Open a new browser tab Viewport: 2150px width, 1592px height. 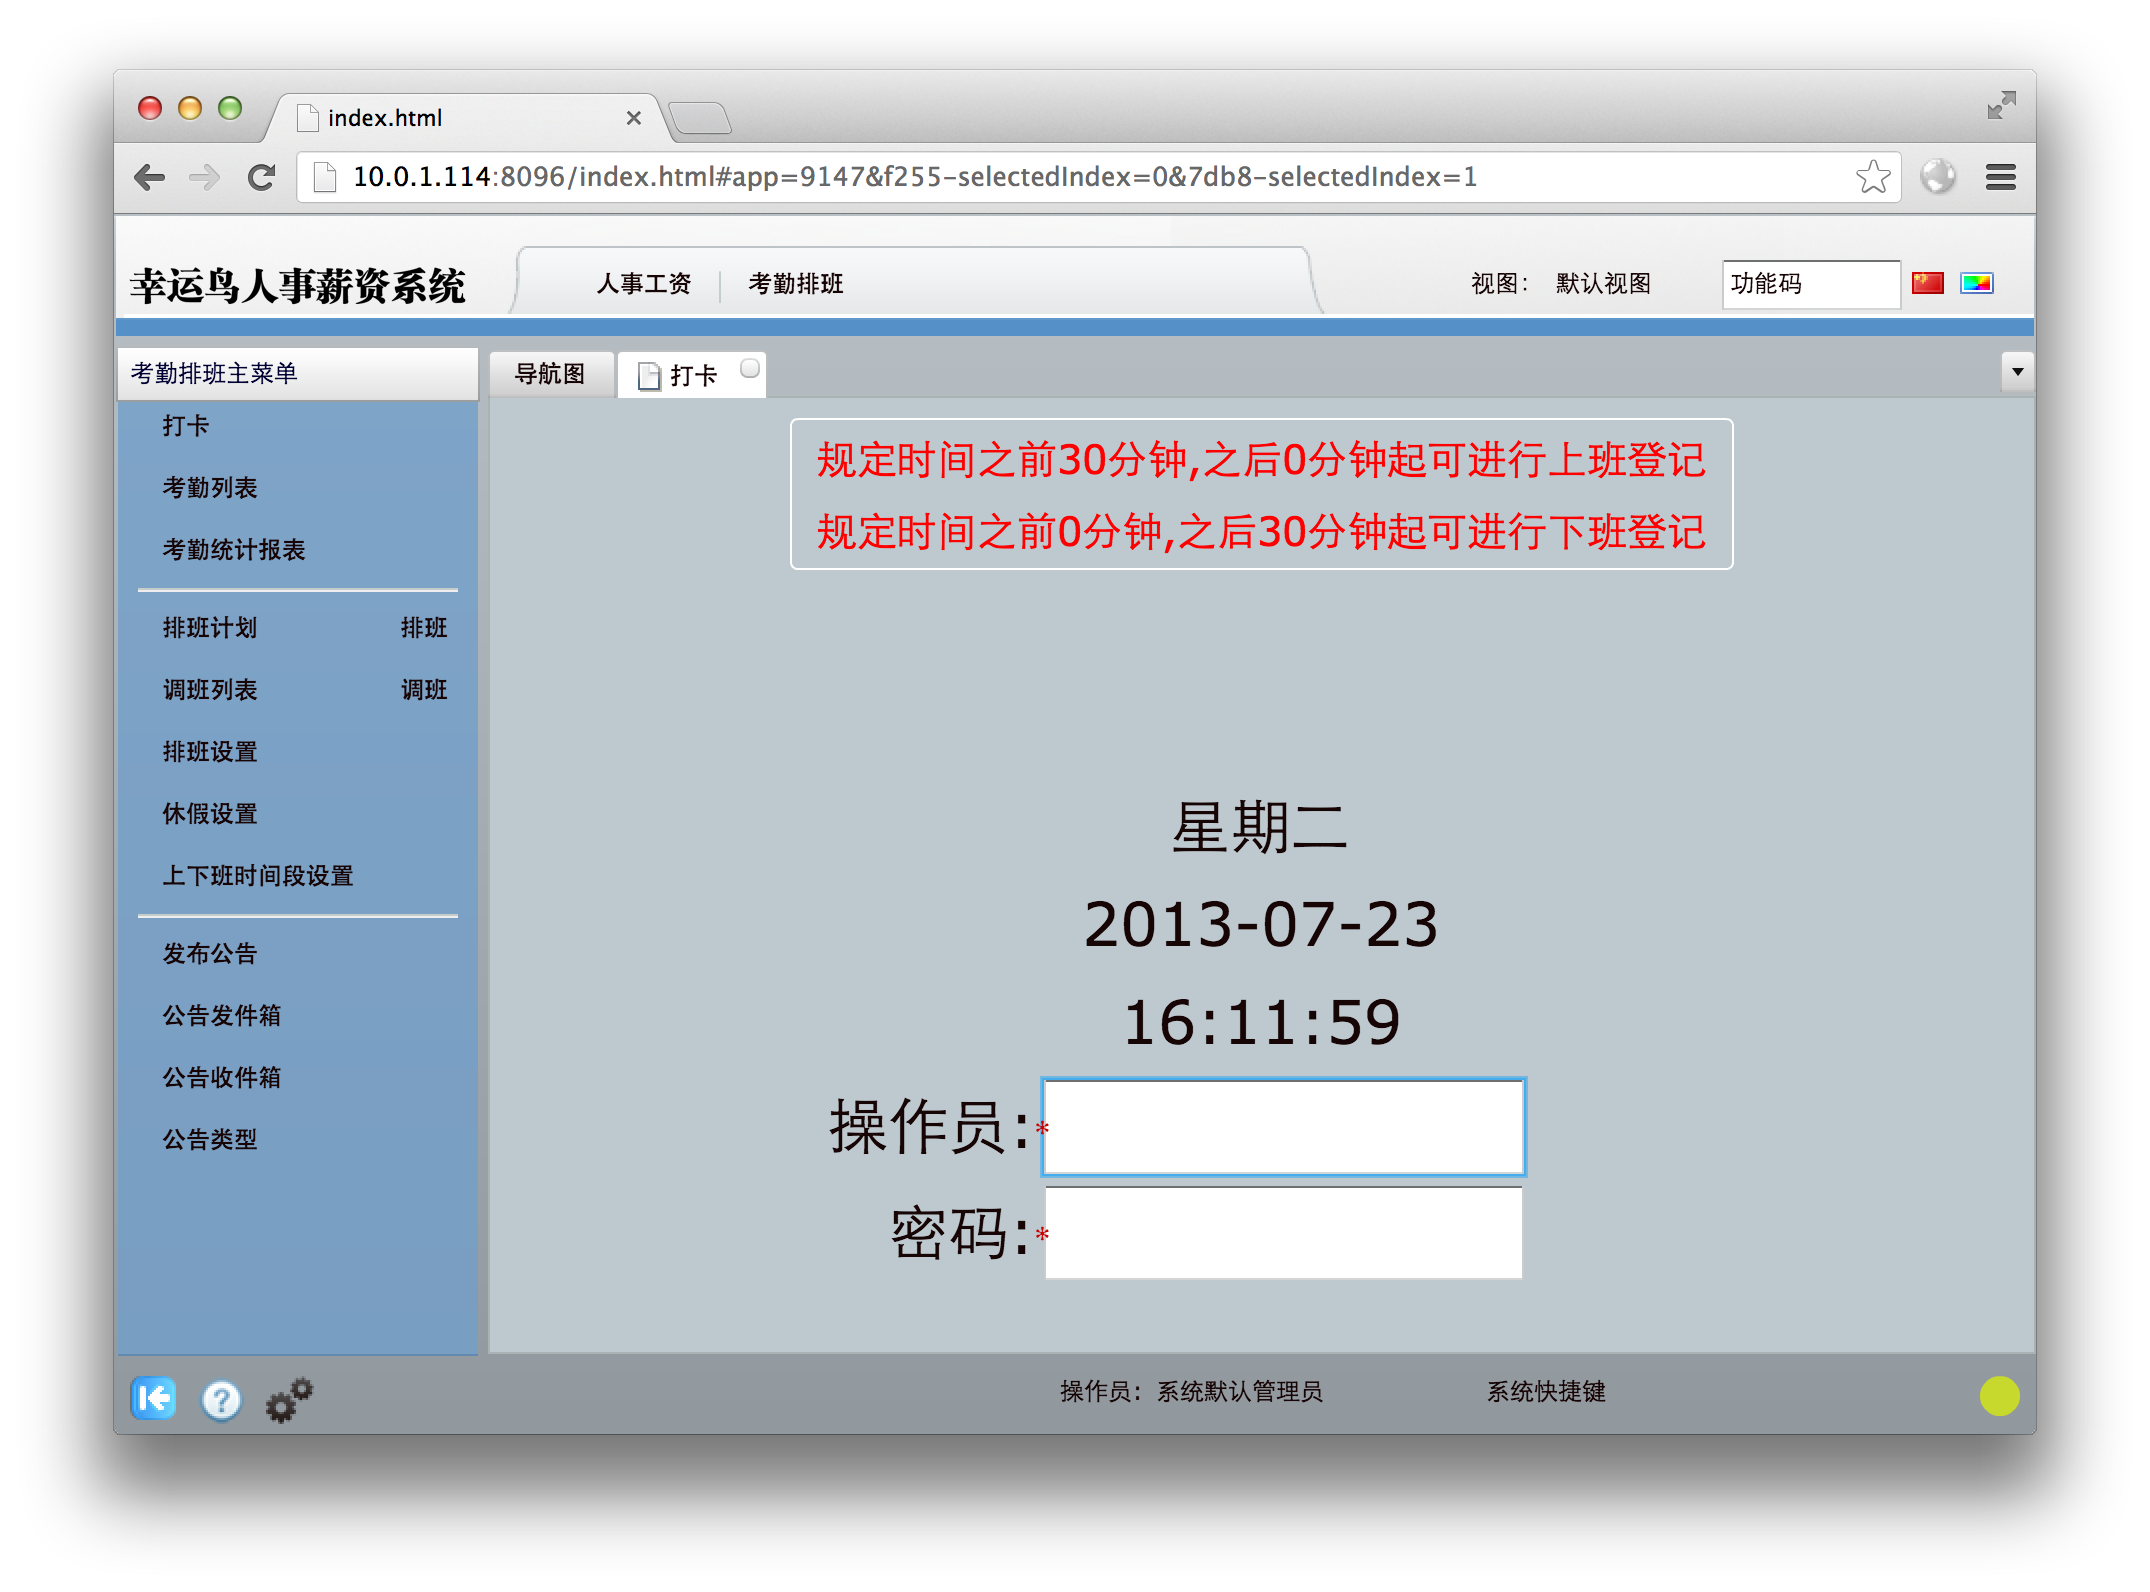click(699, 118)
